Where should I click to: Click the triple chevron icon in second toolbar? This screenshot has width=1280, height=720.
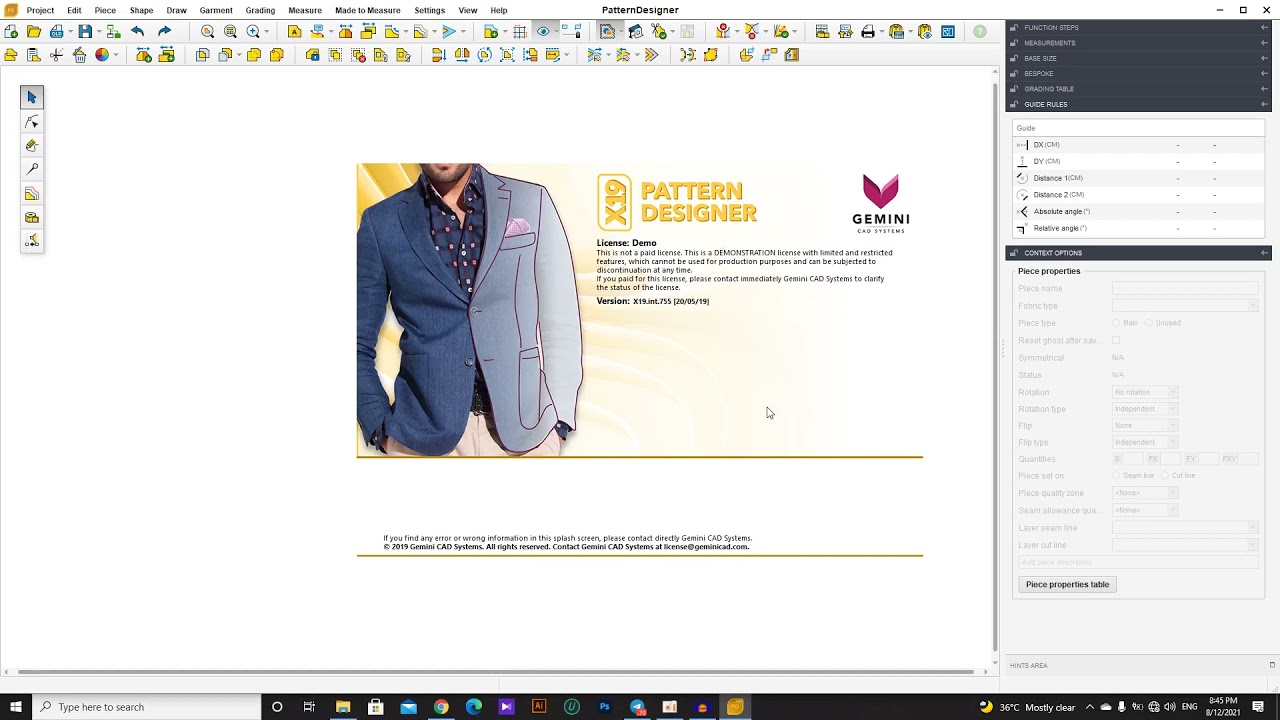click(651, 55)
